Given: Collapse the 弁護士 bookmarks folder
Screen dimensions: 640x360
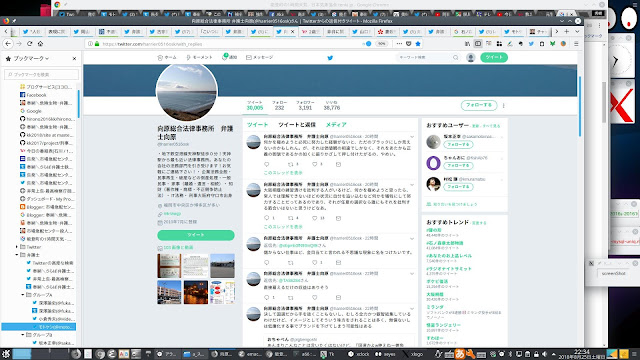Looking at the screenshot, I should 17,255.
